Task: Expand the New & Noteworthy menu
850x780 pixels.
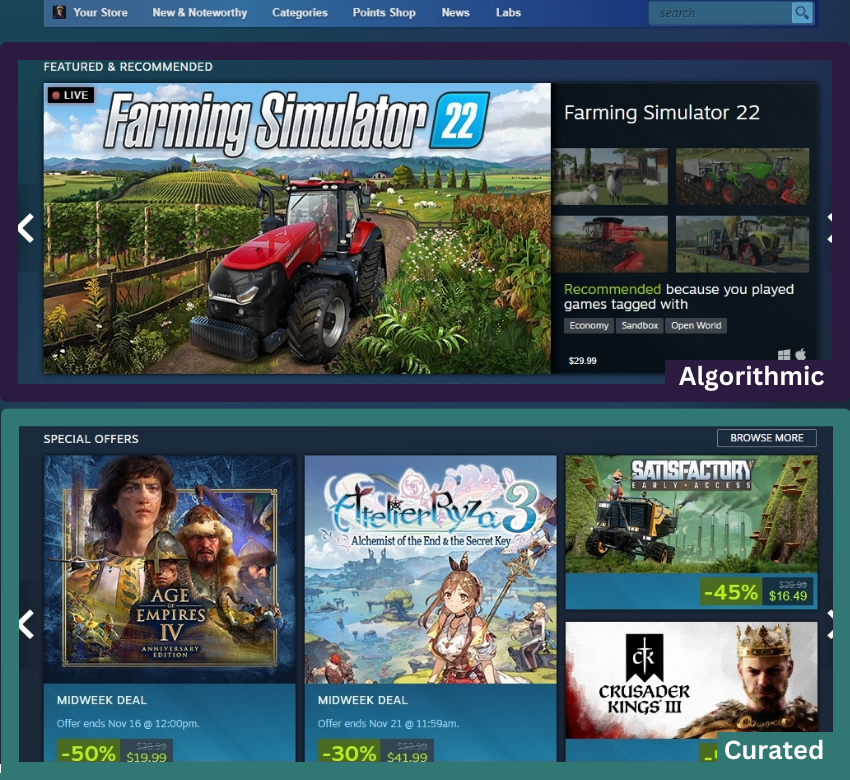Action: pyautogui.click(x=199, y=12)
